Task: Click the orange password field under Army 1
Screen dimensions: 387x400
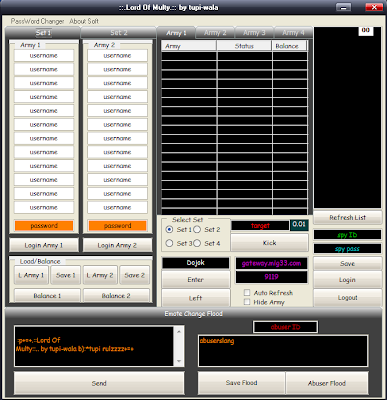Action: (x=44, y=226)
